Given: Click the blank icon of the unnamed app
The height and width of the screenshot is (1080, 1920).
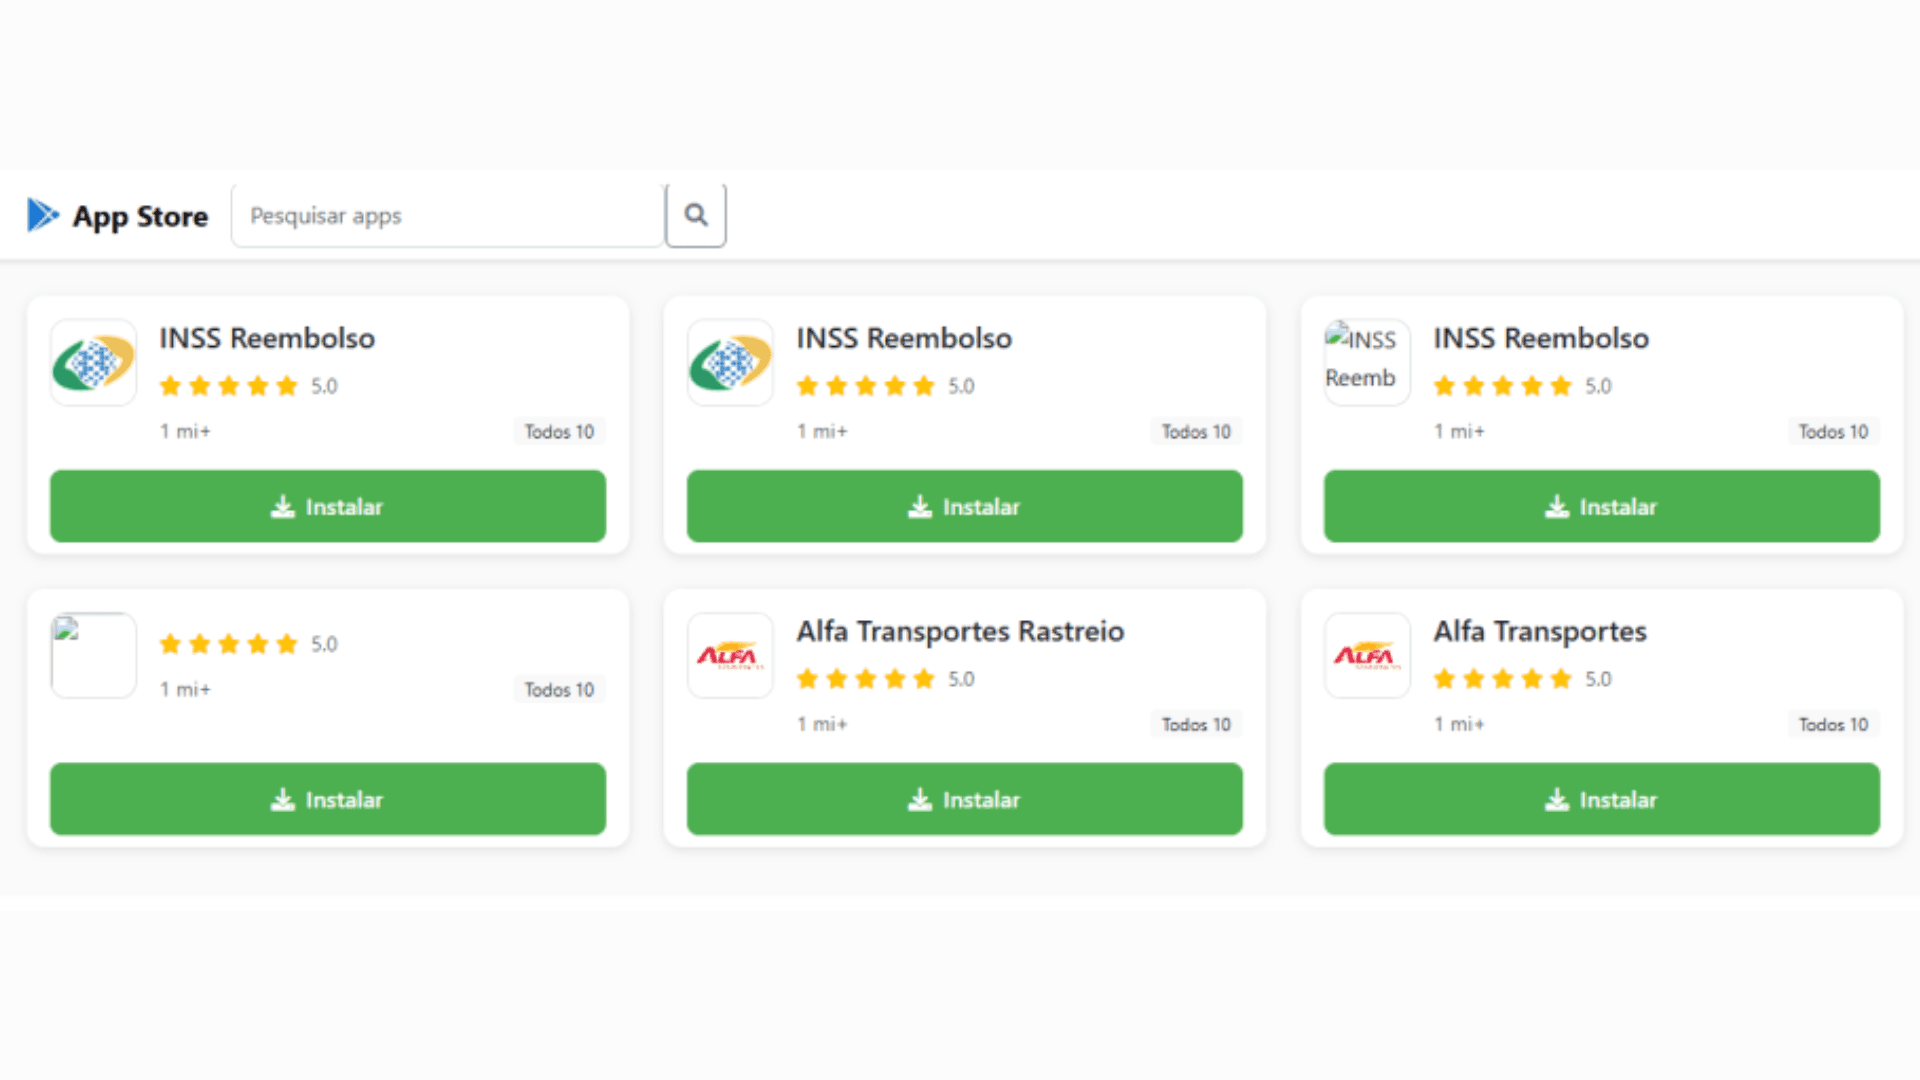Looking at the screenshot, I should pos(94,655).
